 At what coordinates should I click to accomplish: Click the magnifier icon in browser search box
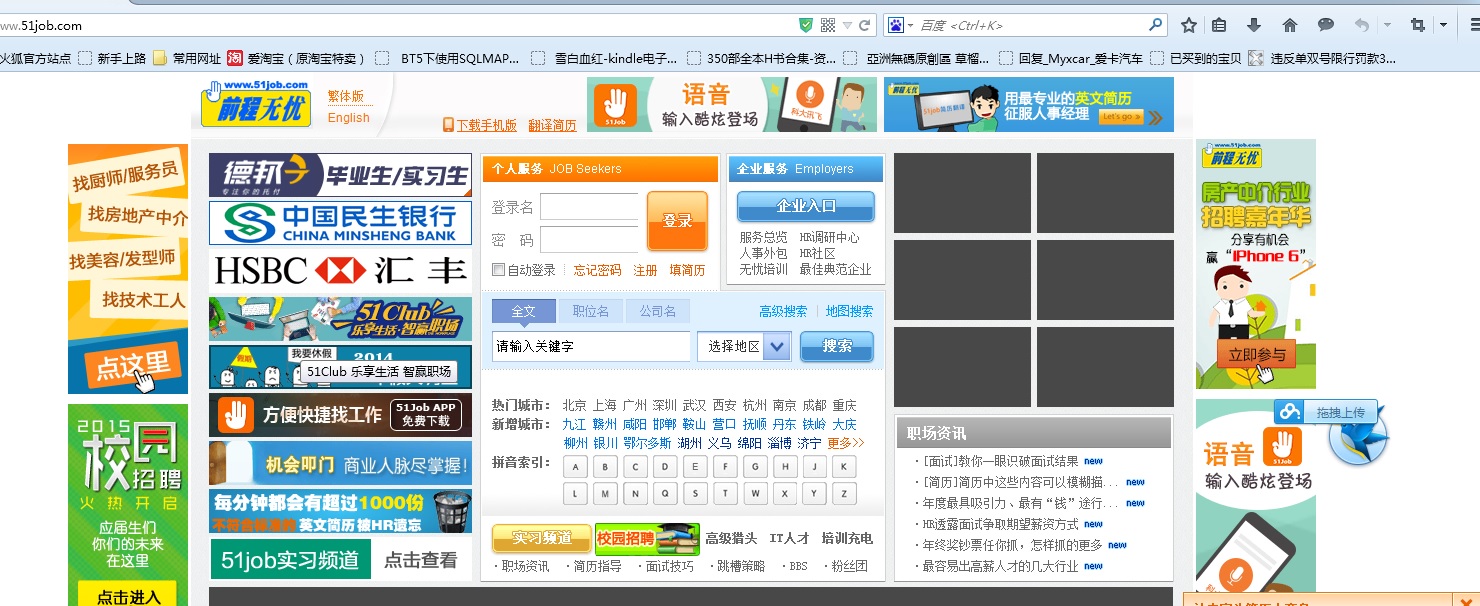pos(1156,25)
